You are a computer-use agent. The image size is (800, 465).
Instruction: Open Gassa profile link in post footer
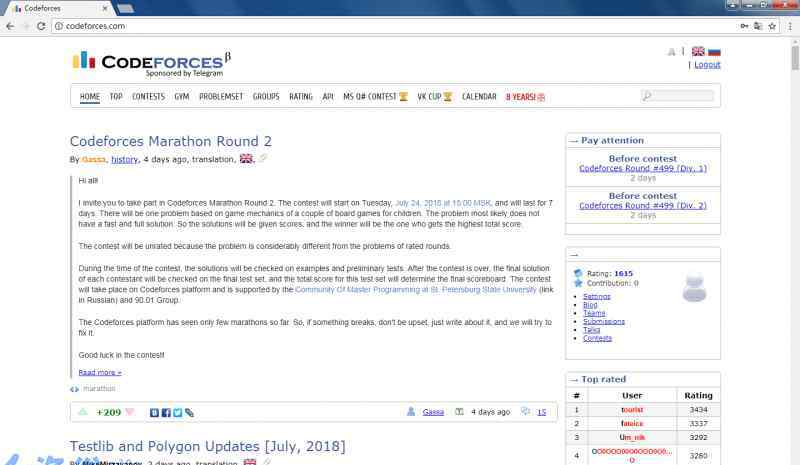[x=433, y=412]
